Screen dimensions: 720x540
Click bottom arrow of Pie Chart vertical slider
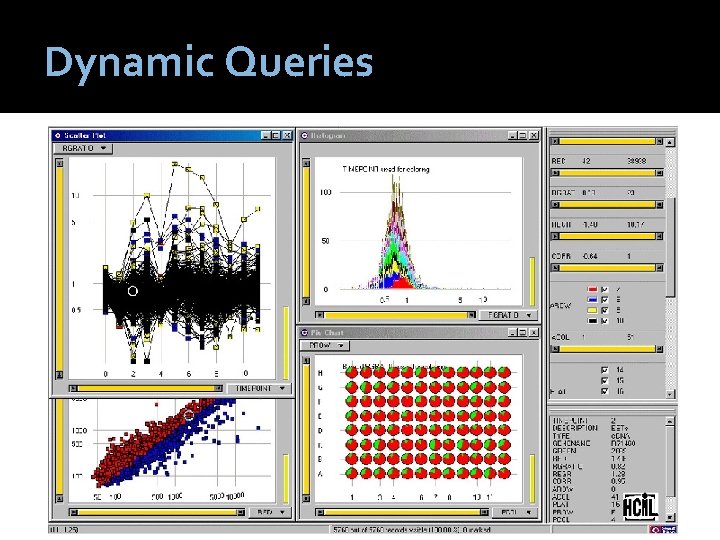pyautogui.click(x=306, y=498)
